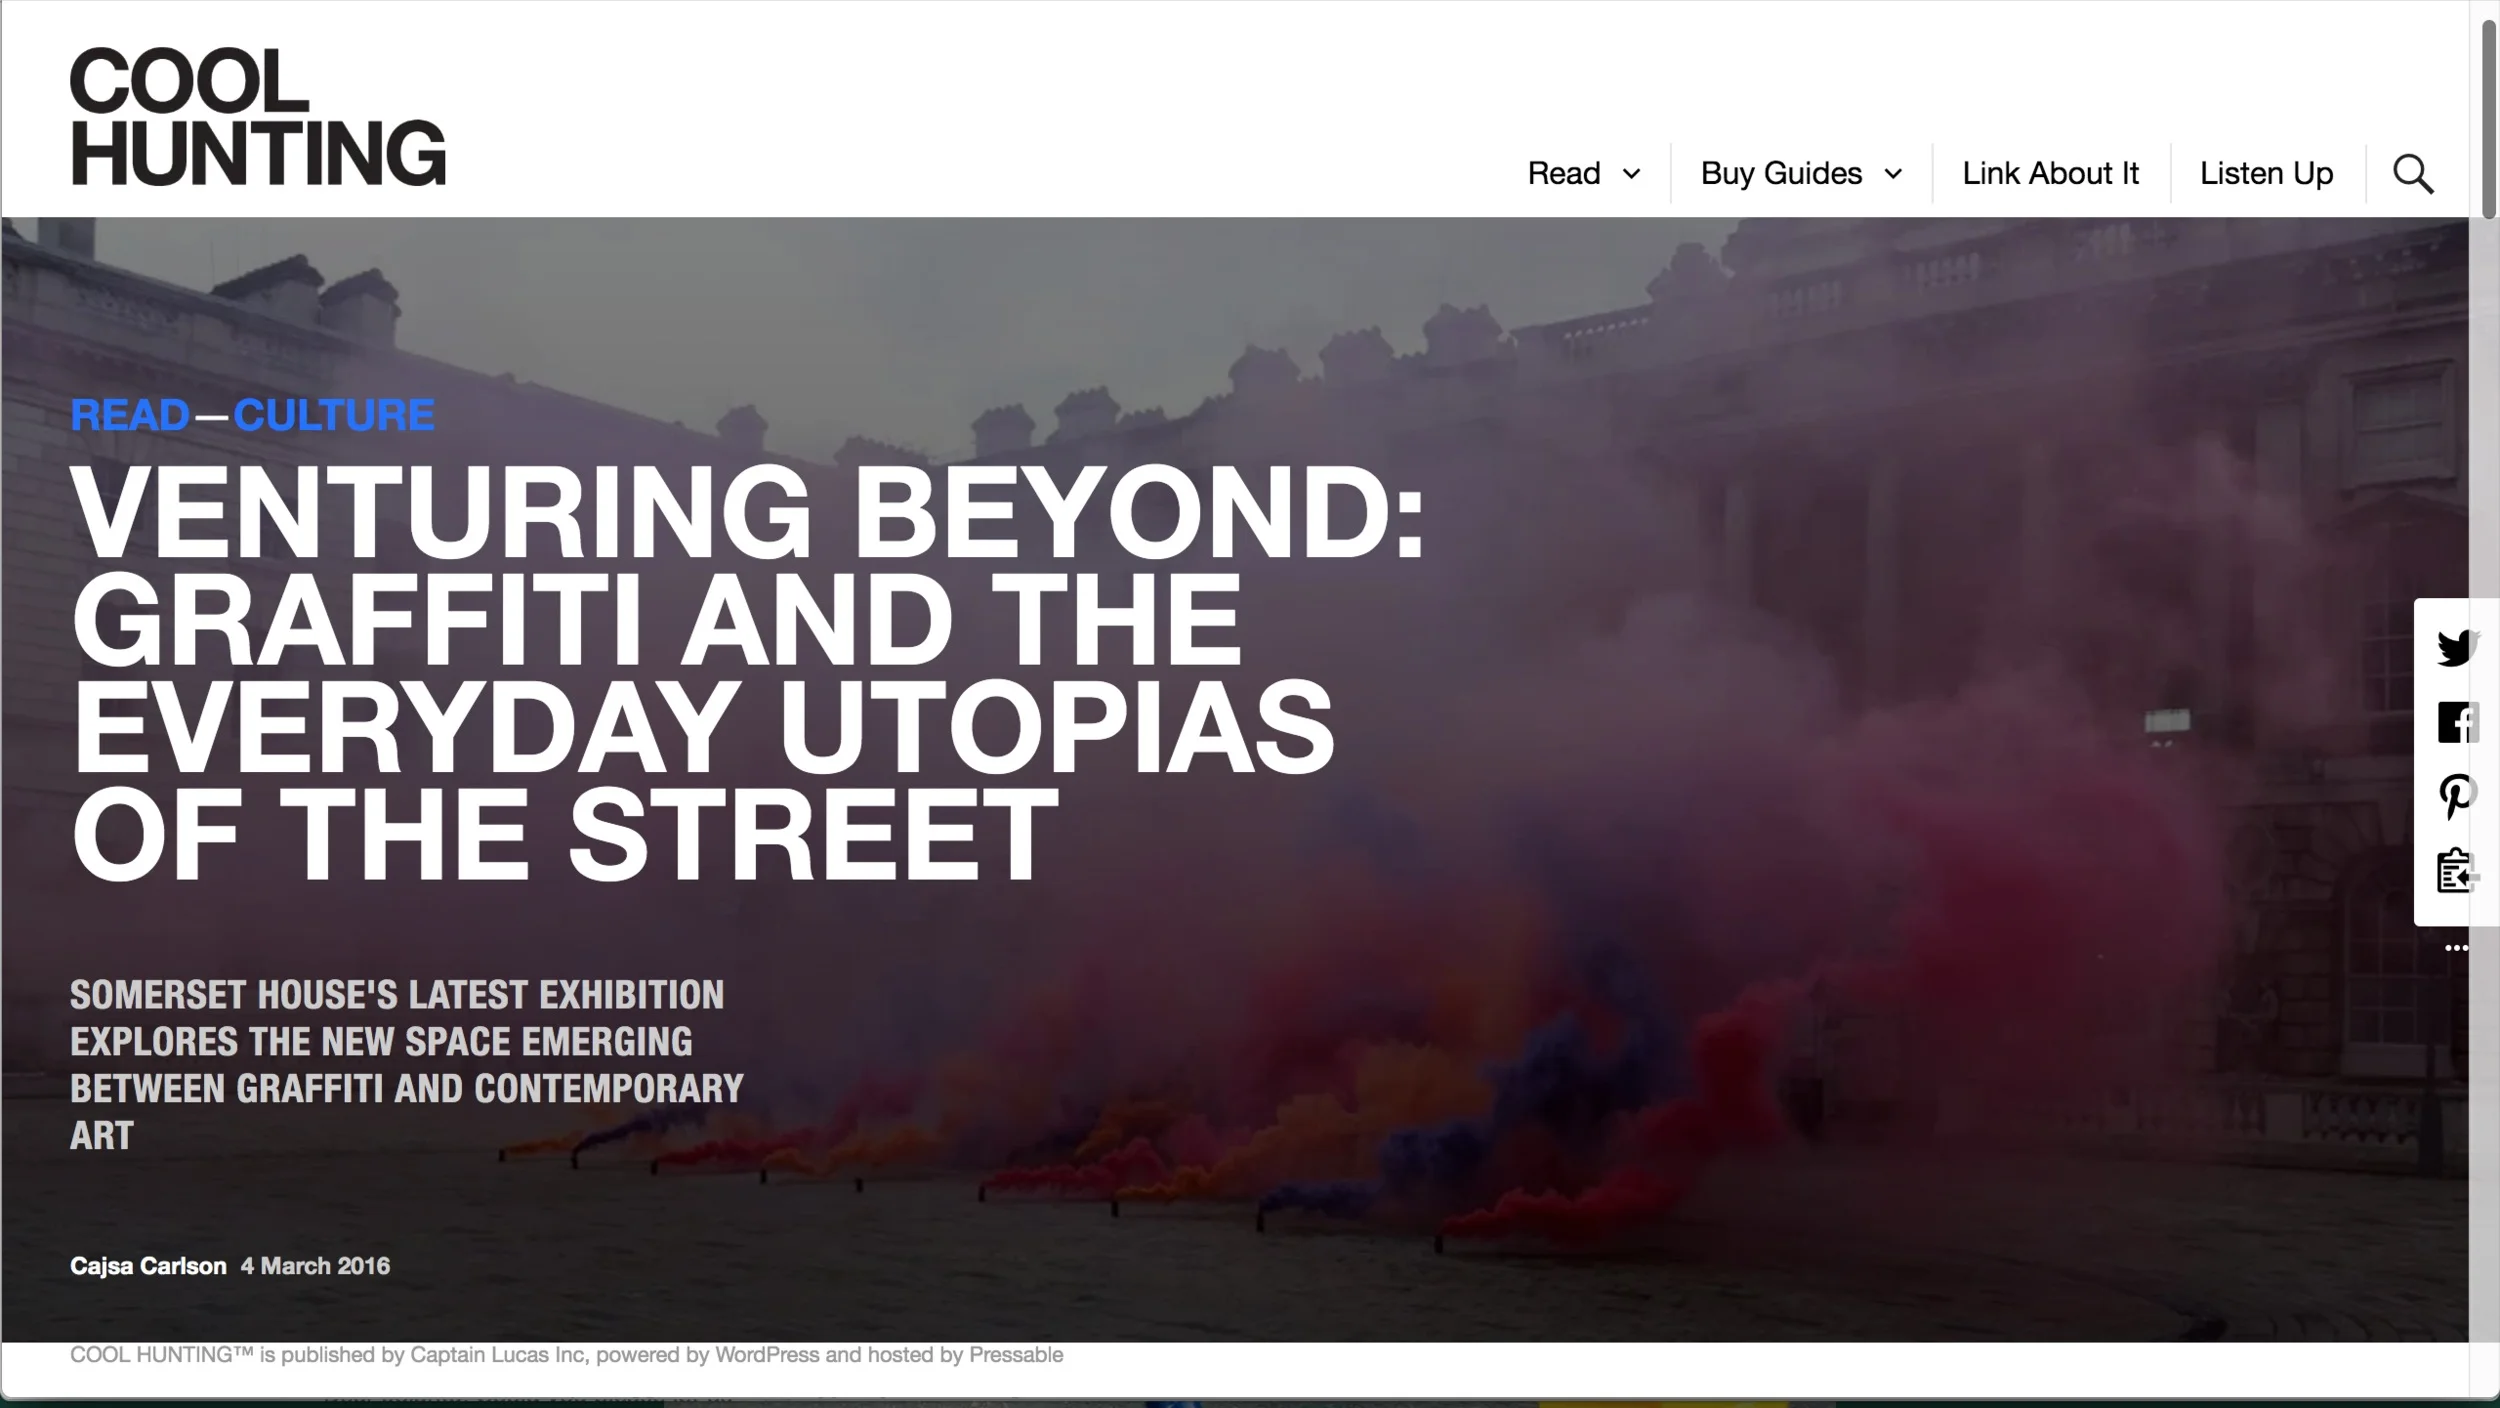Expand the Buy Guides chevron
The height and width of the screenshot is (1408, 2500).
(1893, 174)
